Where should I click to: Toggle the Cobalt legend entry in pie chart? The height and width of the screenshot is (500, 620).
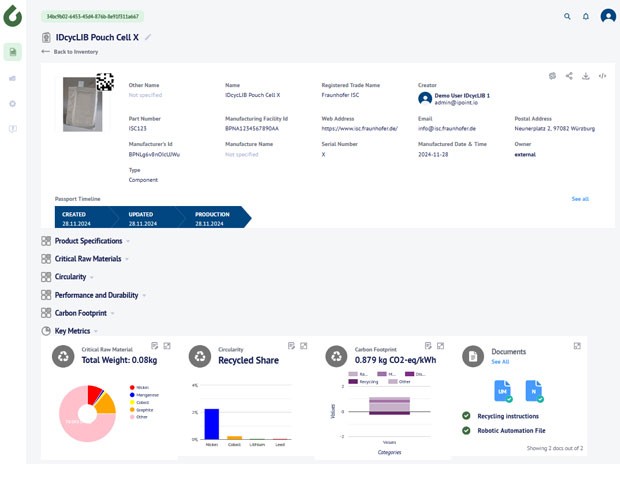click(x=139, y=402)
